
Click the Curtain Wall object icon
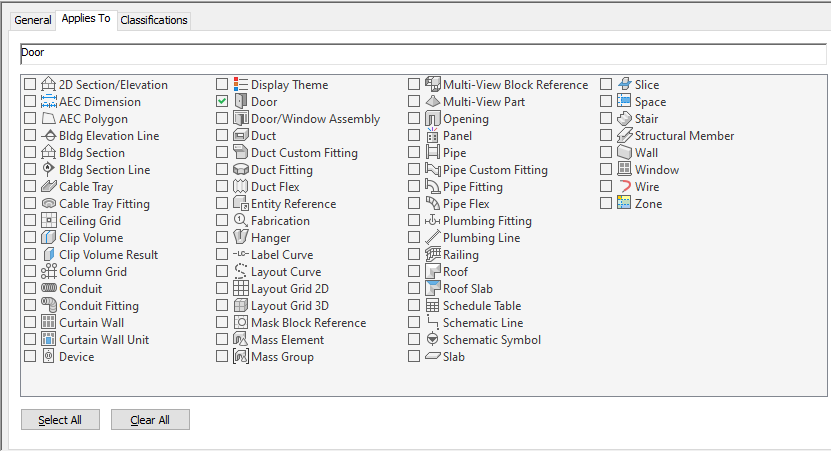tap(48, 323)
